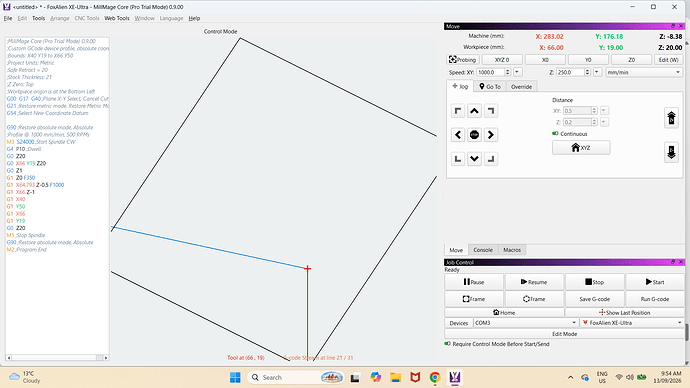Open the Web Tools menu

pos(117,18)
